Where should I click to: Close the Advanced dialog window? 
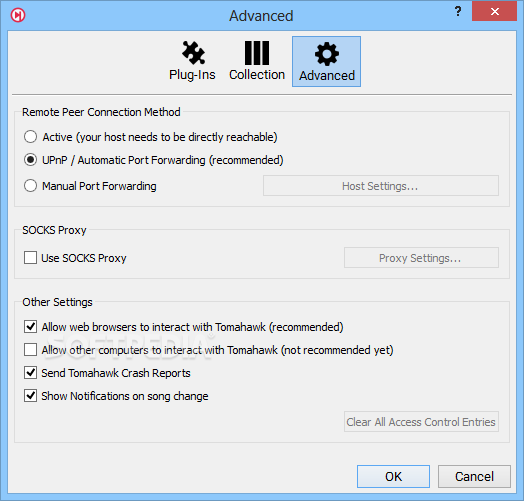tap(494, 11)
